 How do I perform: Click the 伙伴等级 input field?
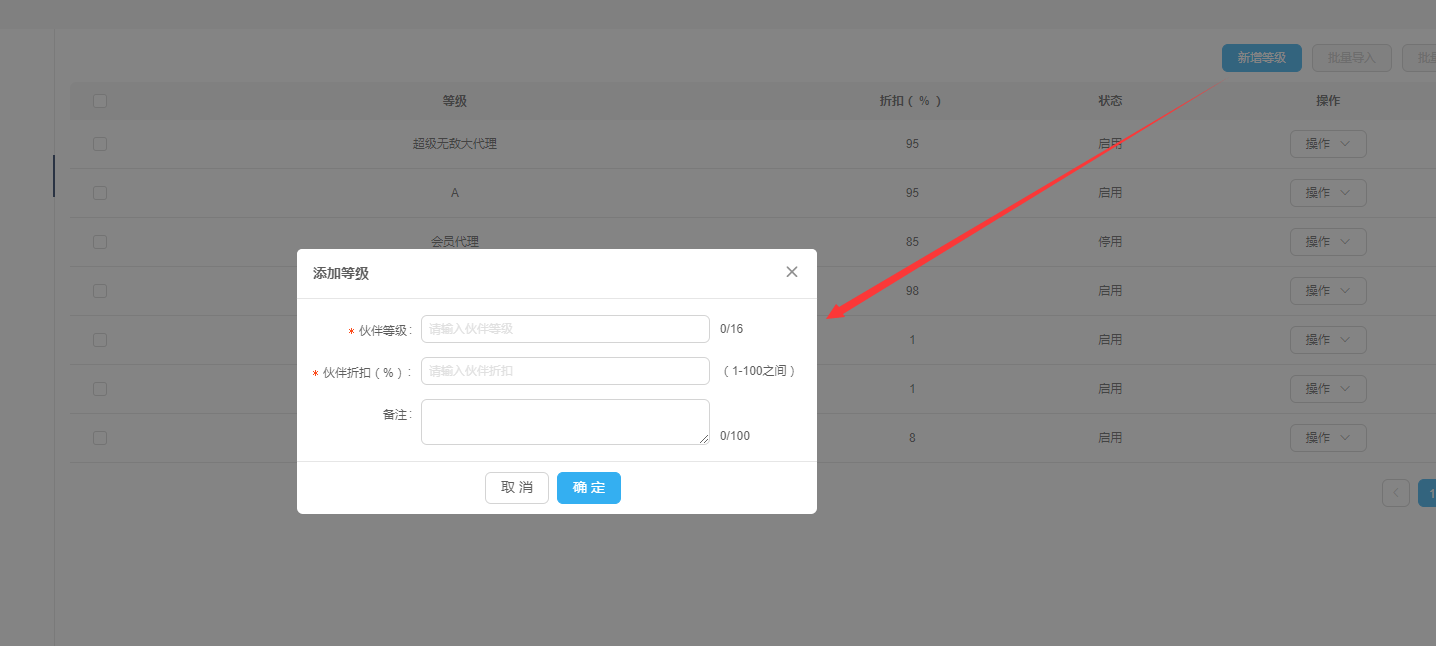565,329
